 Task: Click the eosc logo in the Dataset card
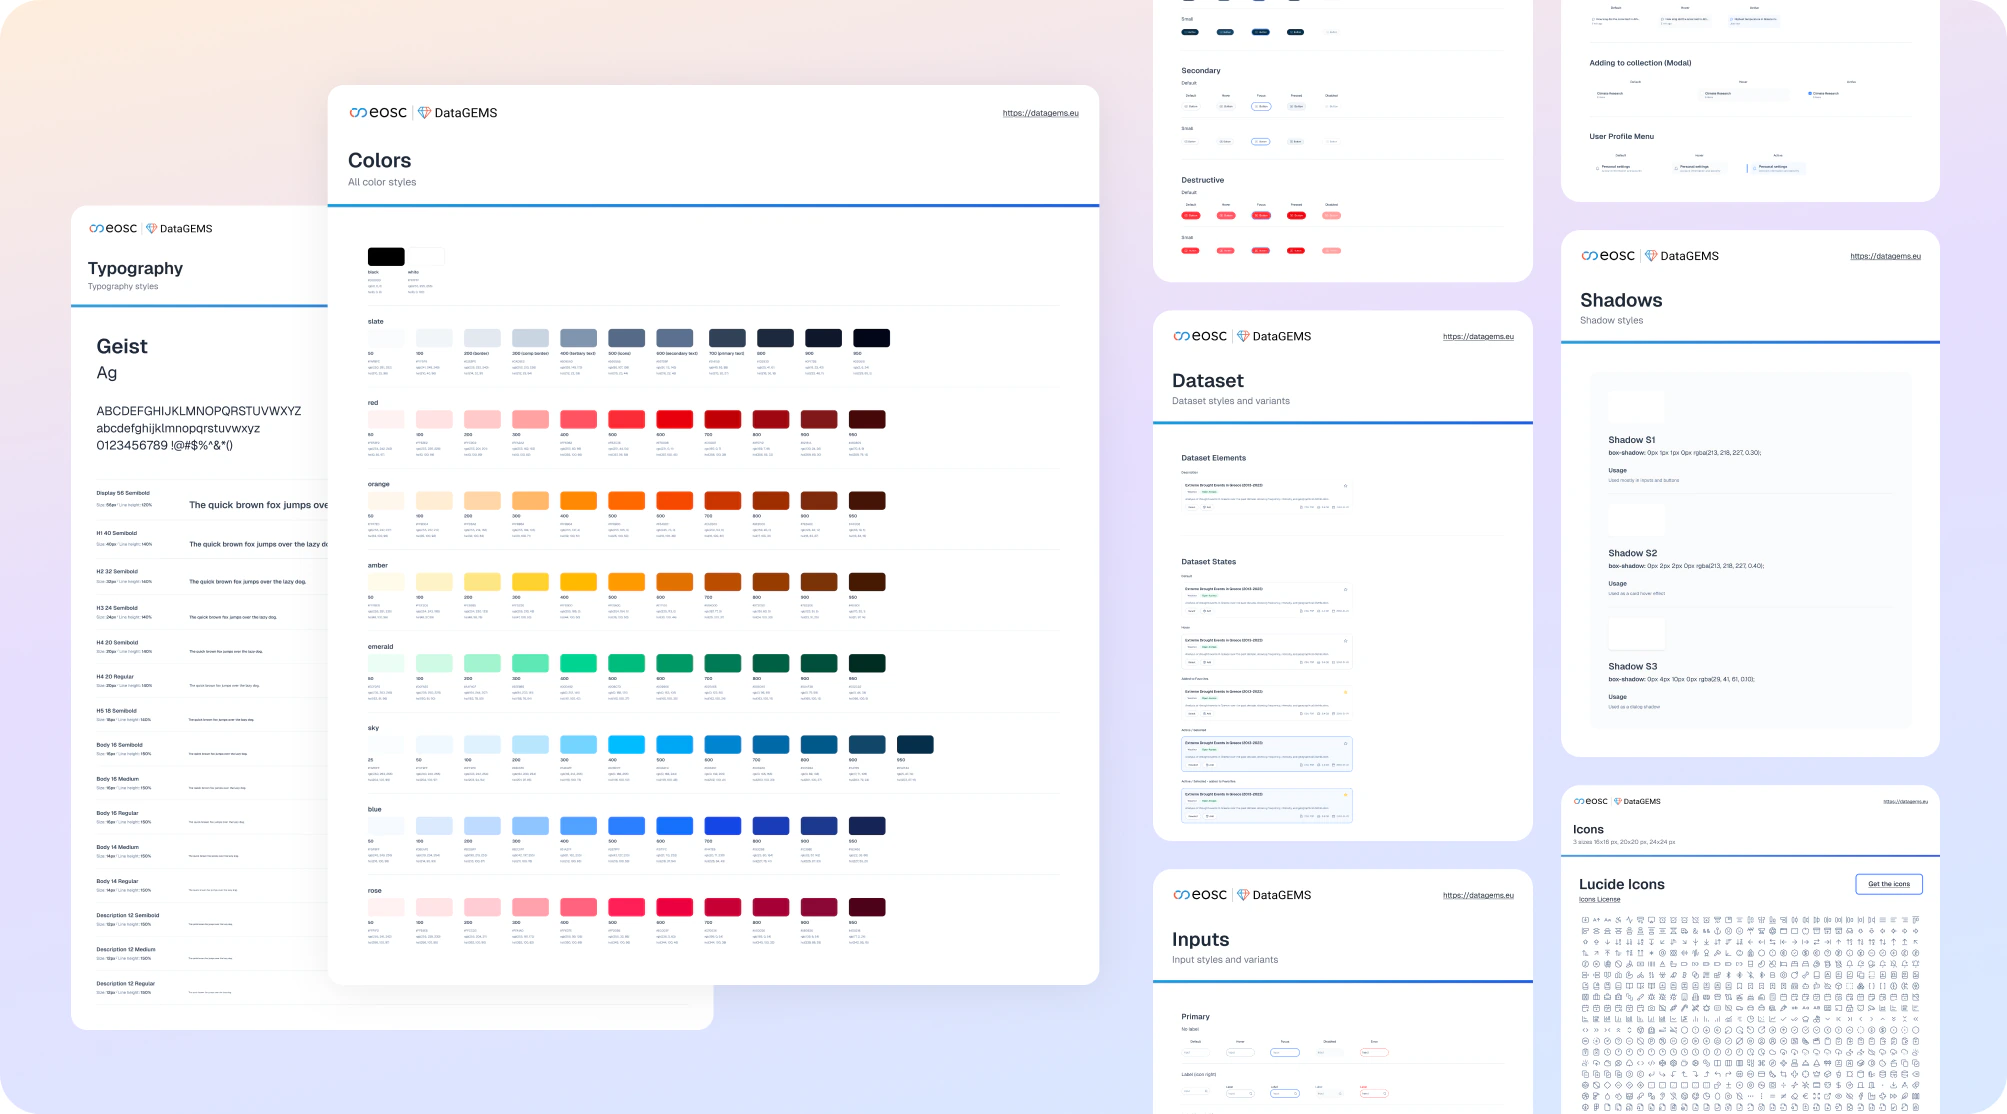tap(1200, 336)
